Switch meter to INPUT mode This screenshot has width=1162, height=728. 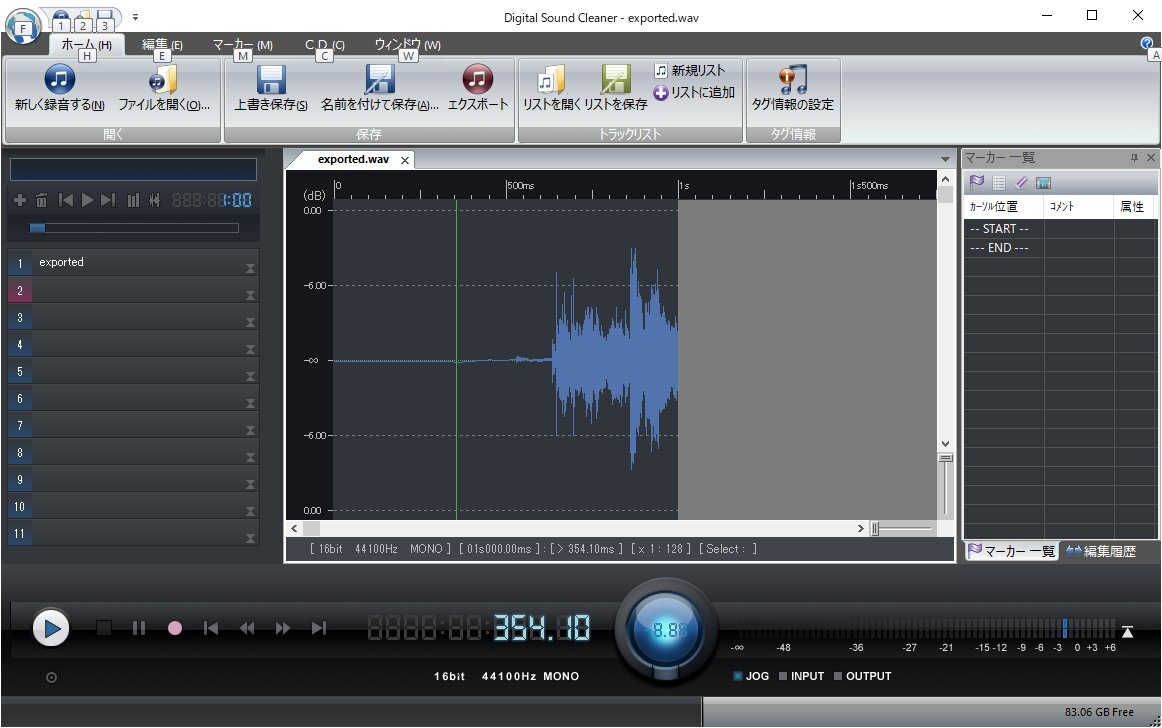[801, 676]
